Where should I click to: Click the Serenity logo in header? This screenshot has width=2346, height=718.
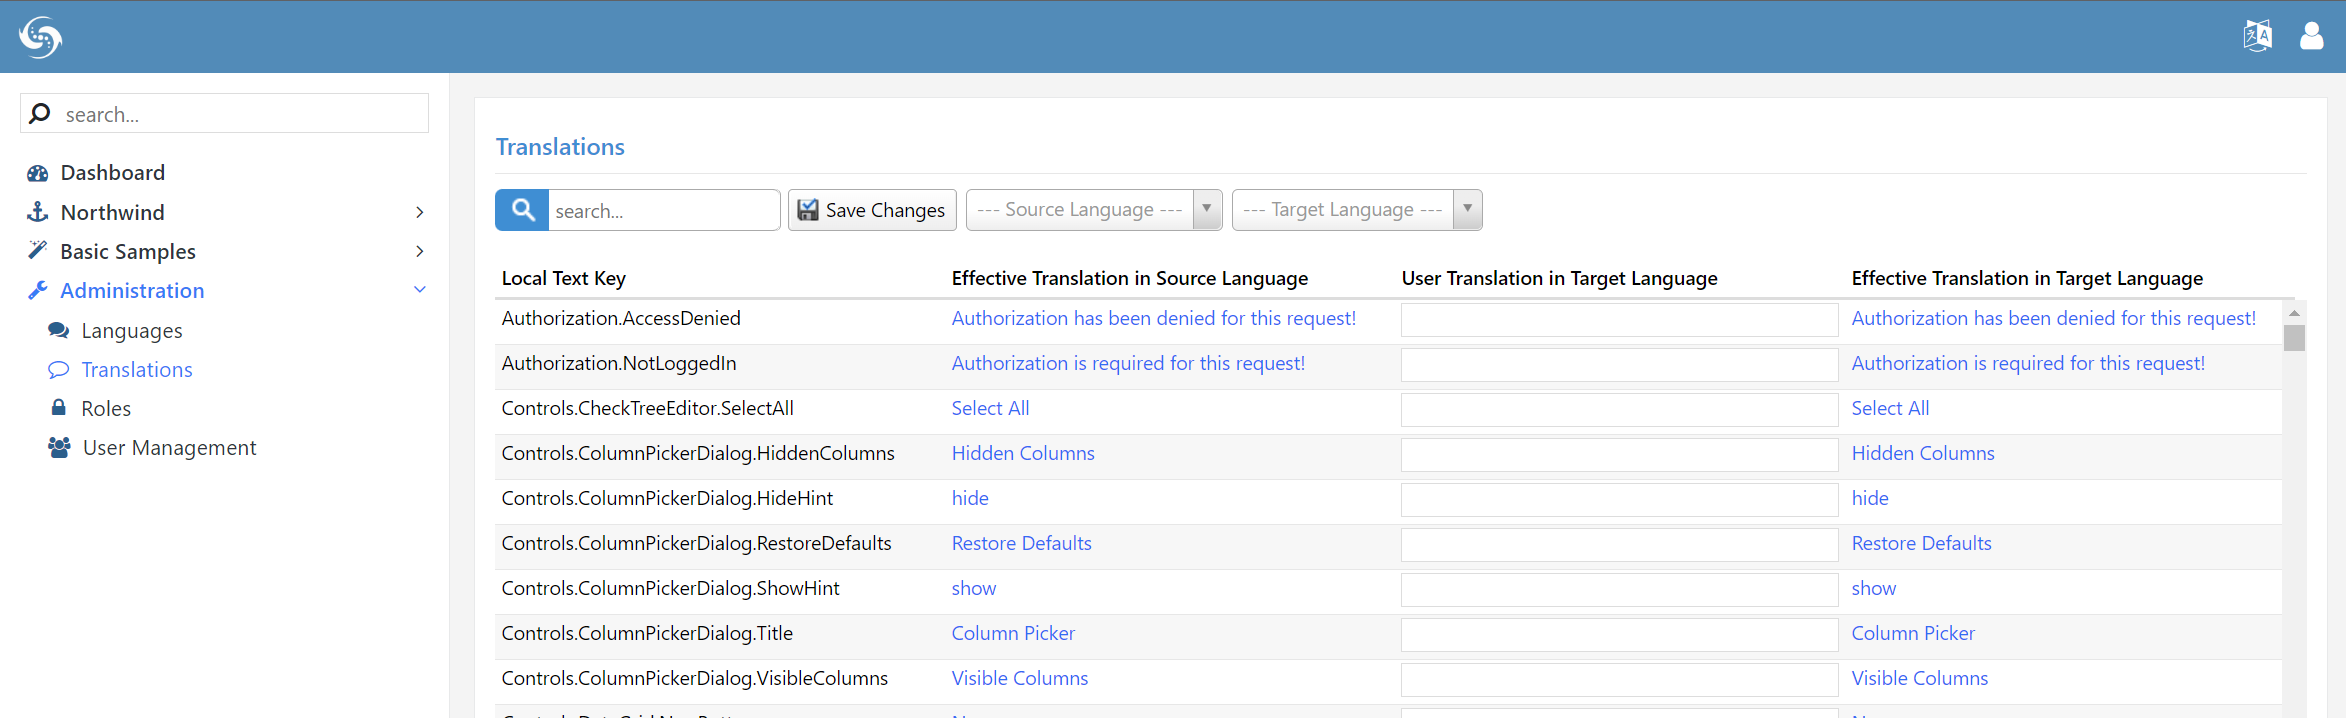click(x=40, y=37)
